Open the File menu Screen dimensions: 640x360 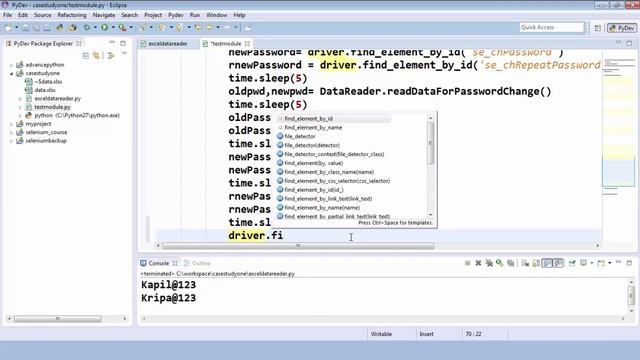[7, 15]
